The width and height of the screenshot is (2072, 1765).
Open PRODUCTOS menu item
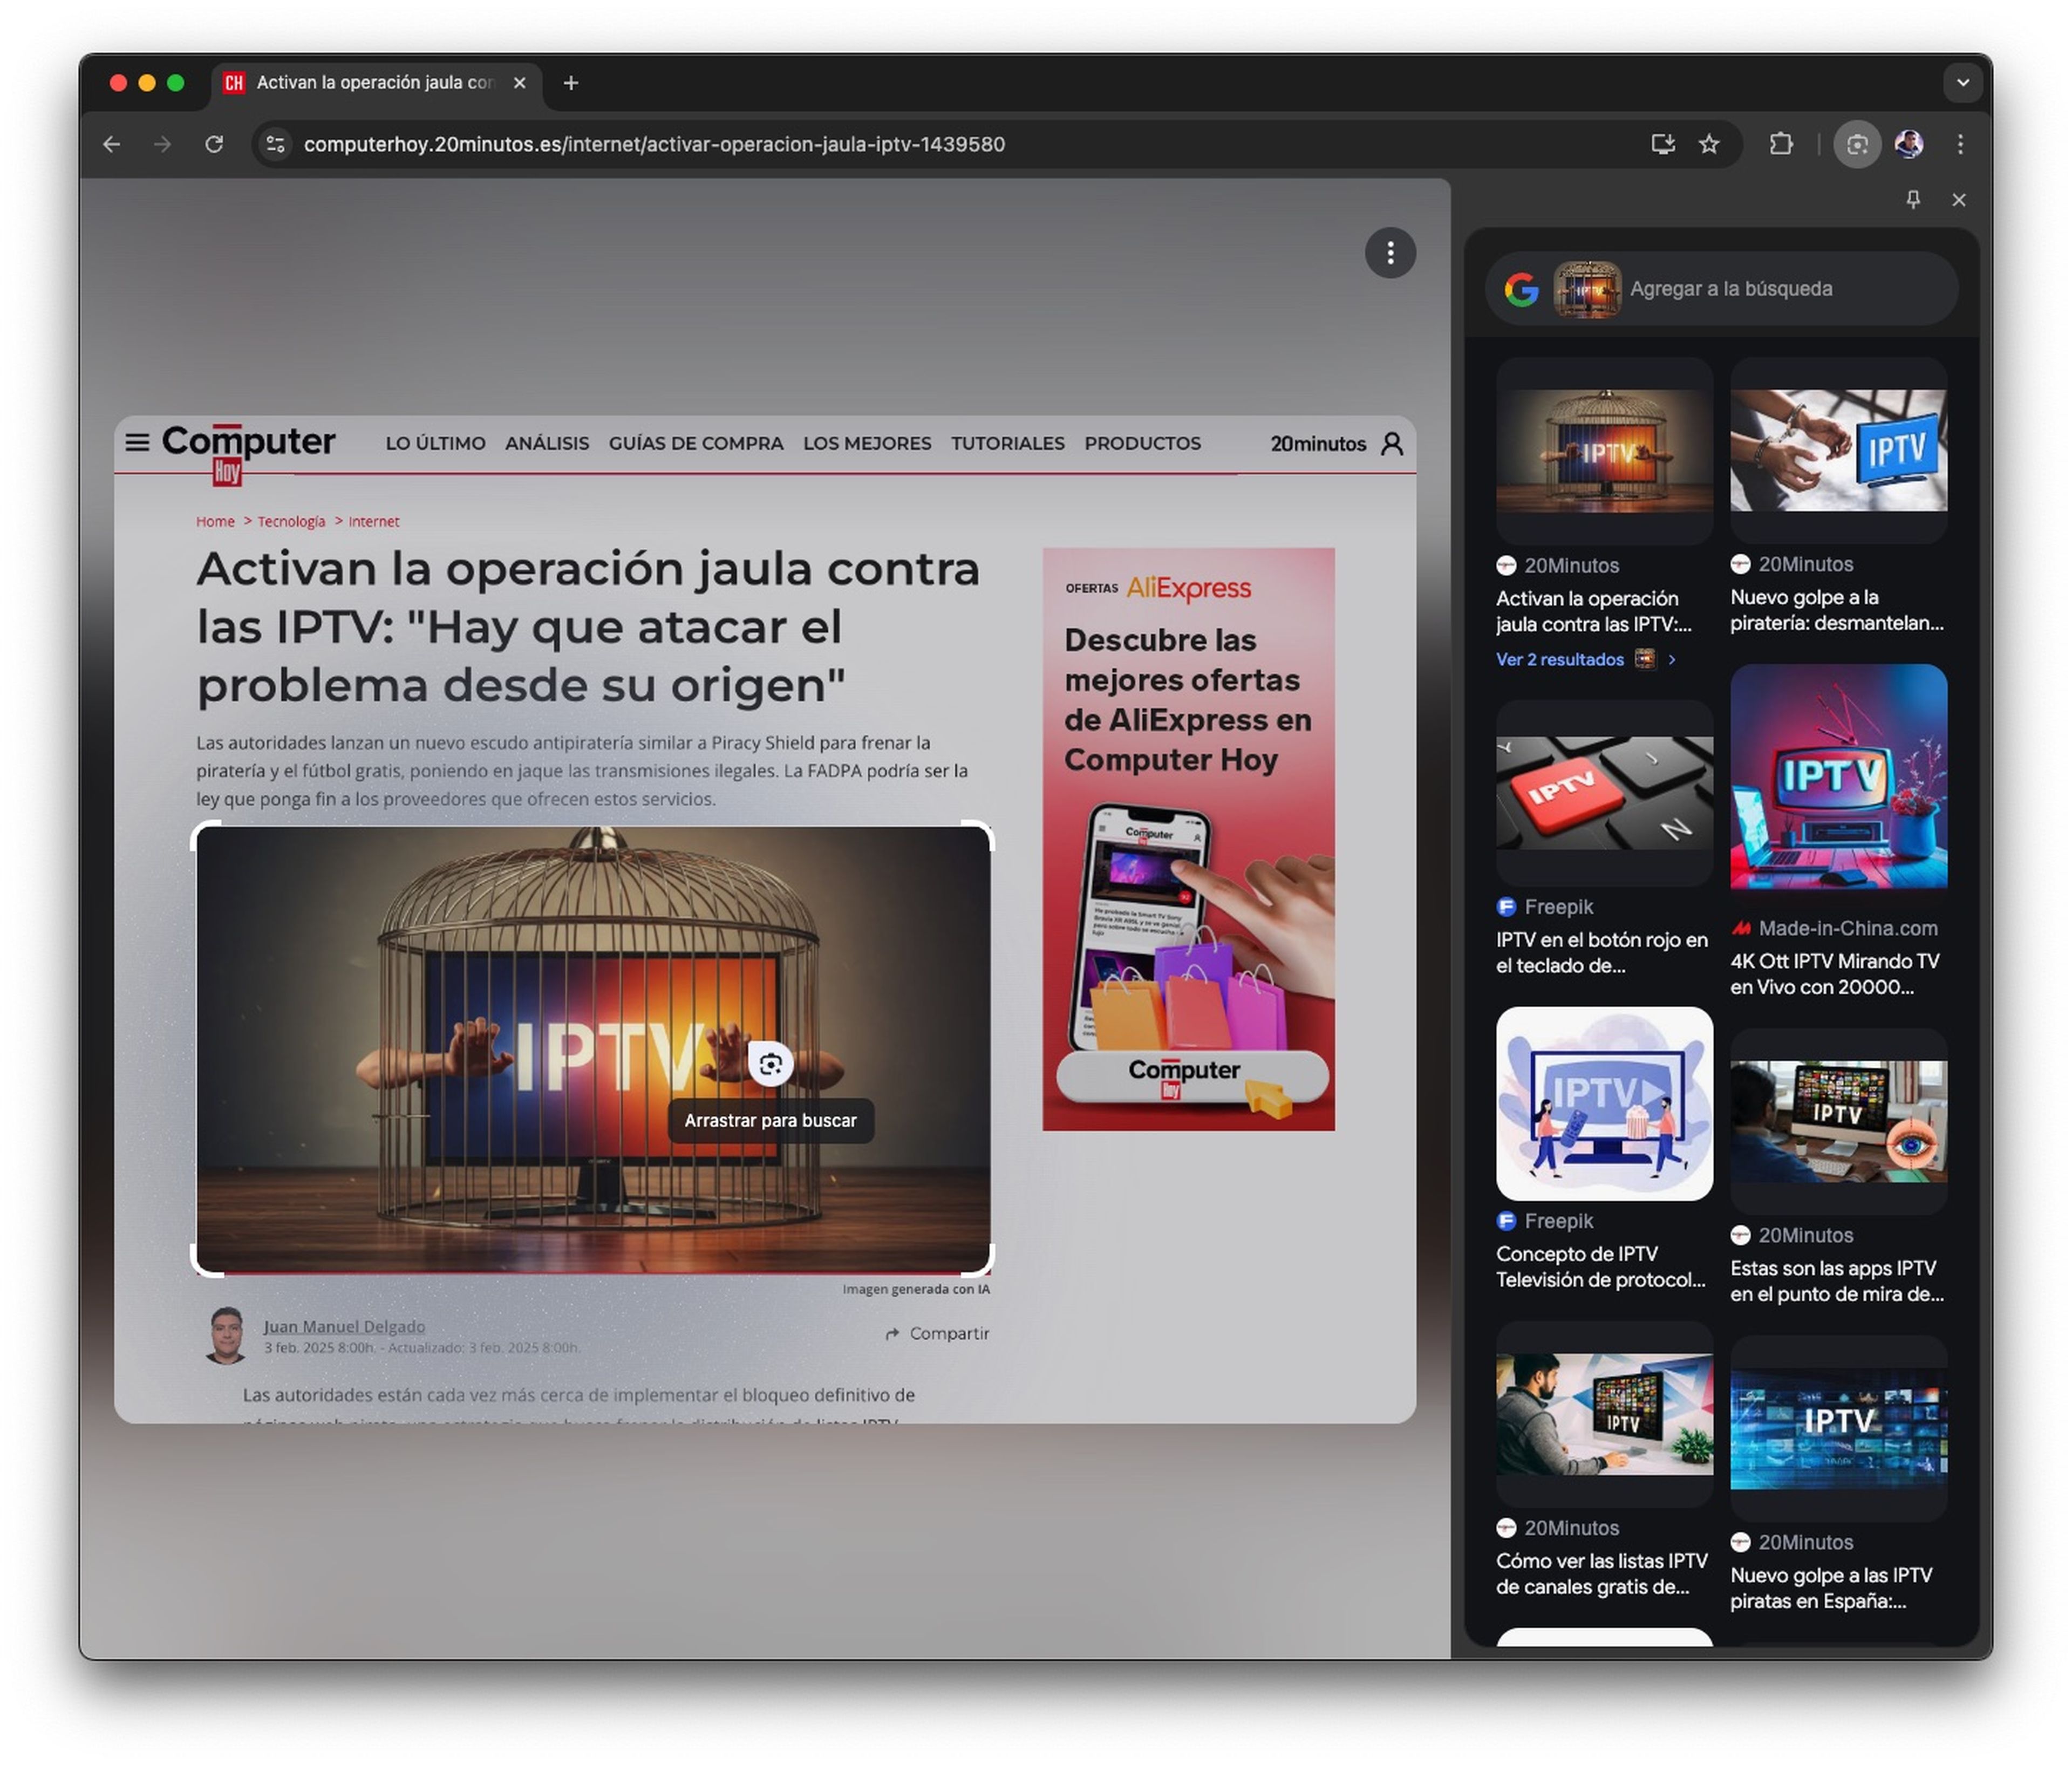1143,443
